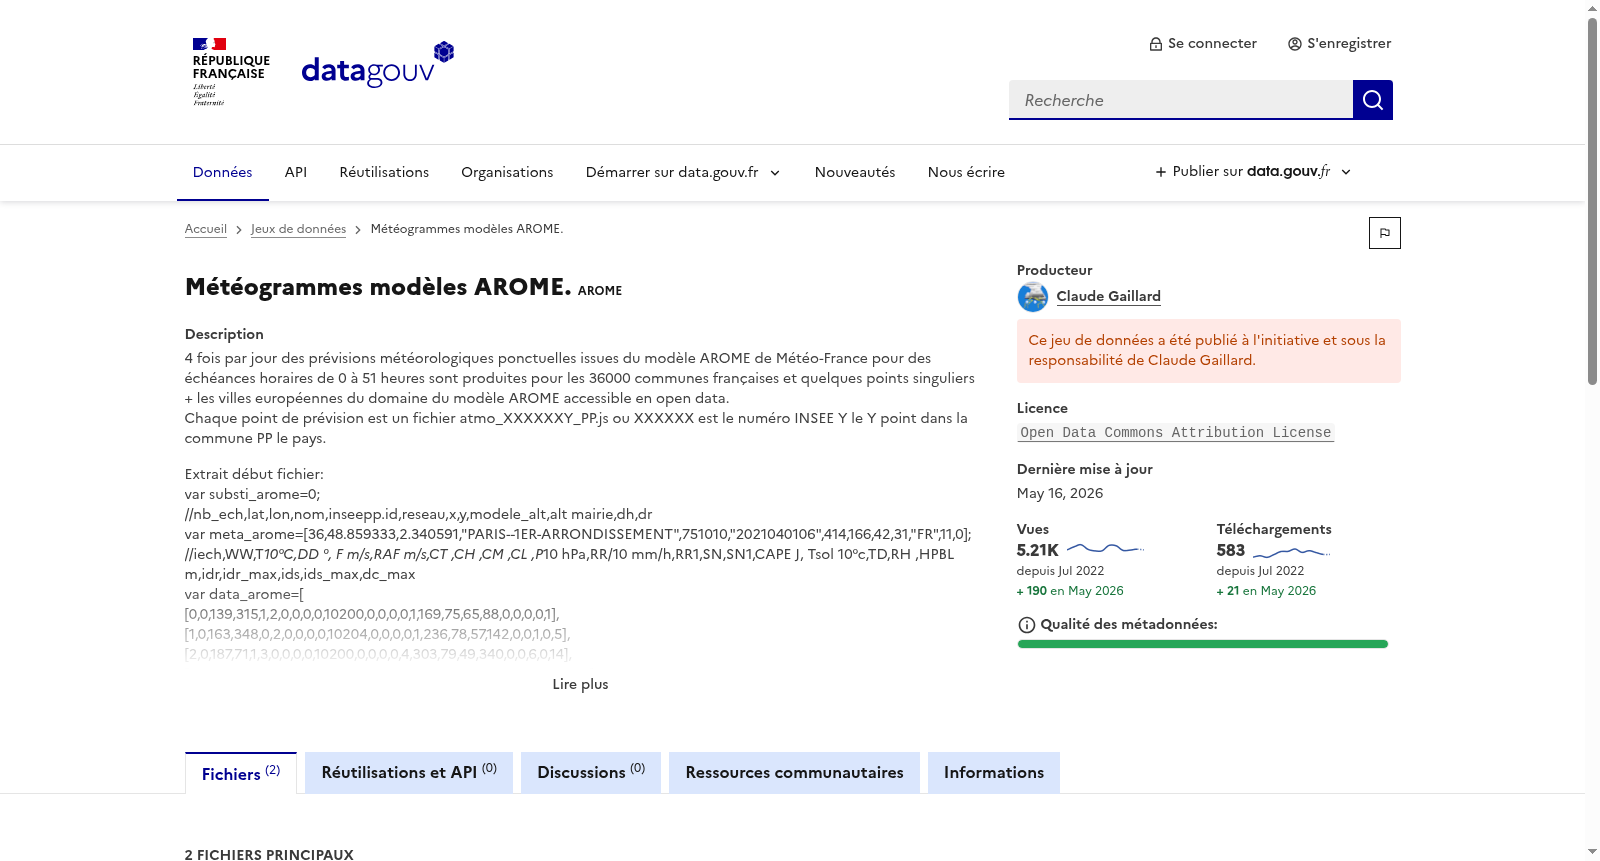Image resolution: width=1600 pixels, height=861 pixels.
Task: Click the Vues sparkline chart
Action: (1105, 549)
